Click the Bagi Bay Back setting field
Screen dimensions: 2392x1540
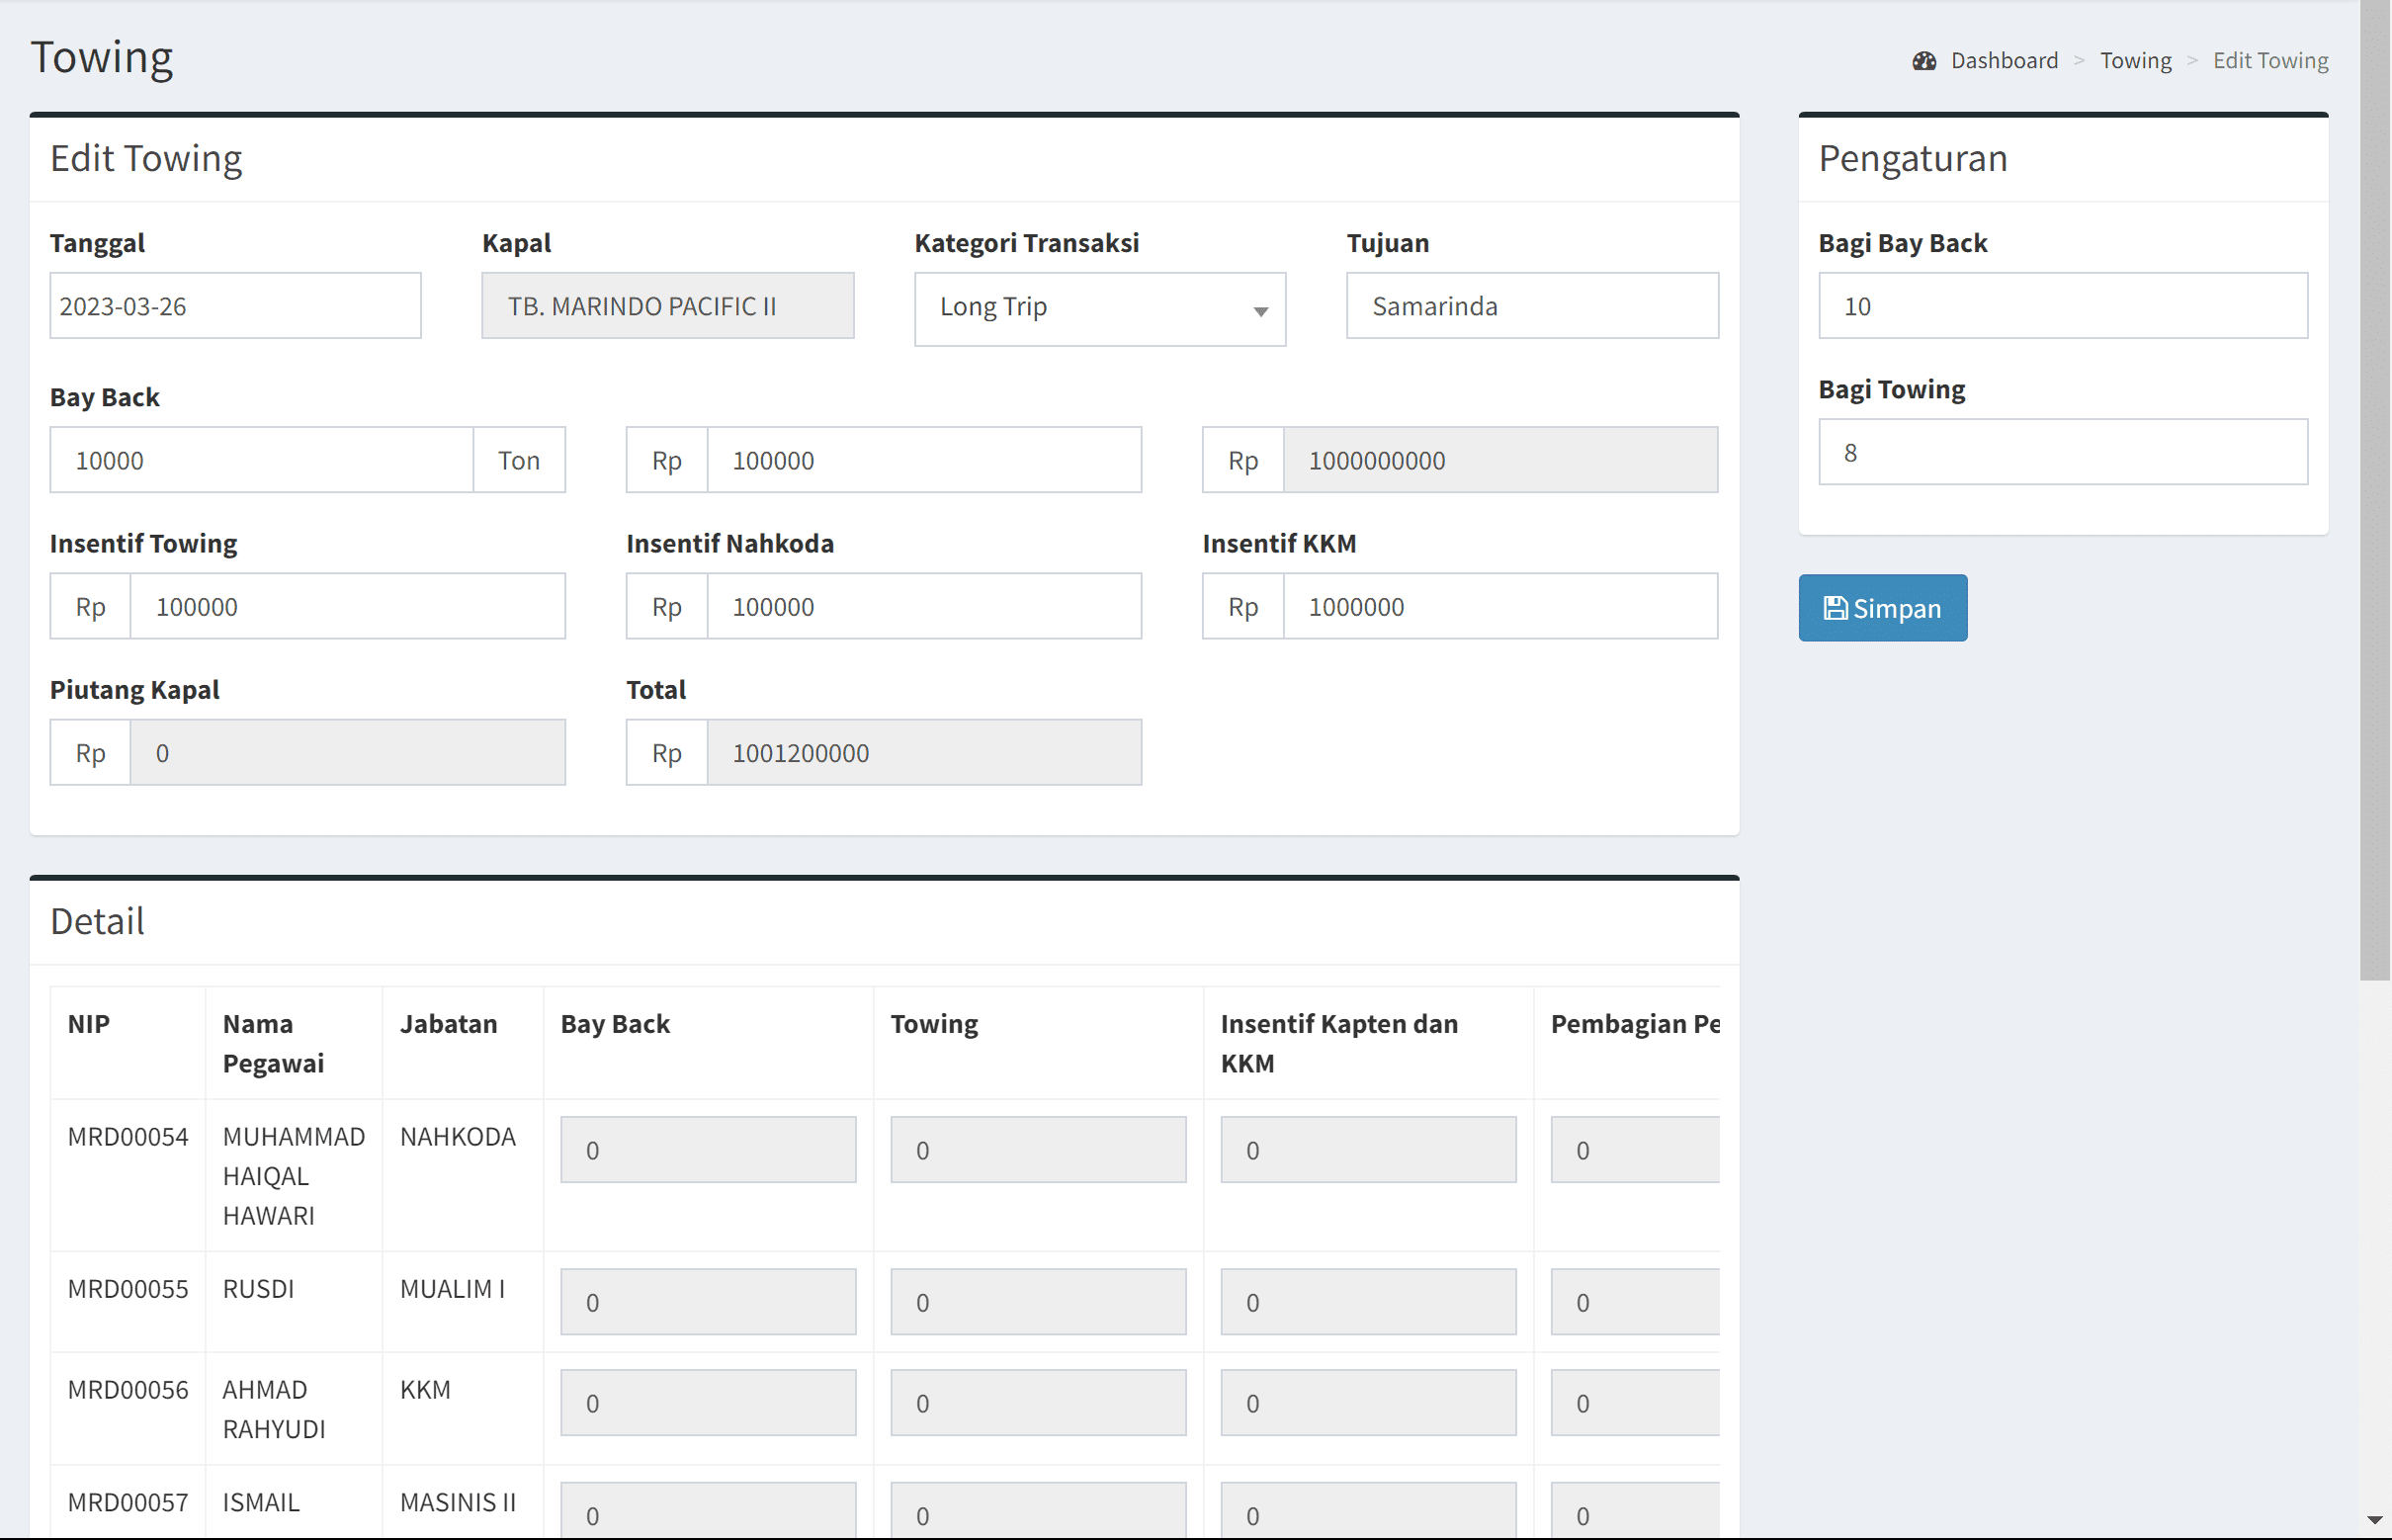pos(2062,306)
